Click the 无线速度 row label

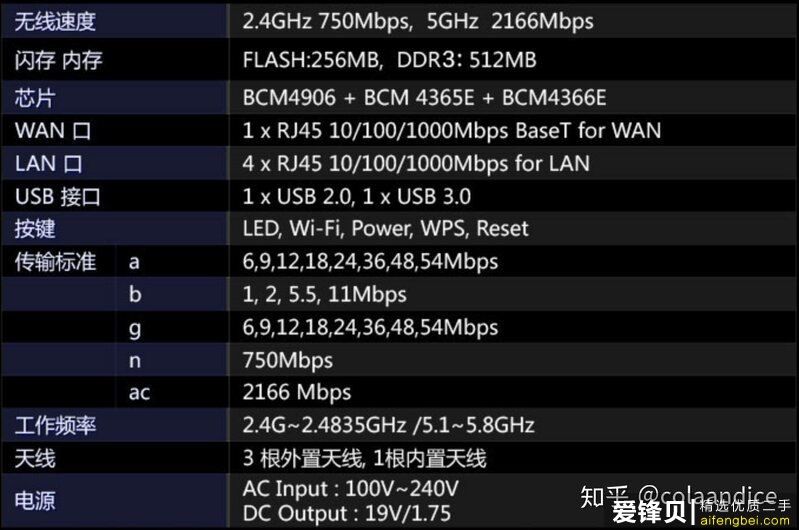point(55,21)
